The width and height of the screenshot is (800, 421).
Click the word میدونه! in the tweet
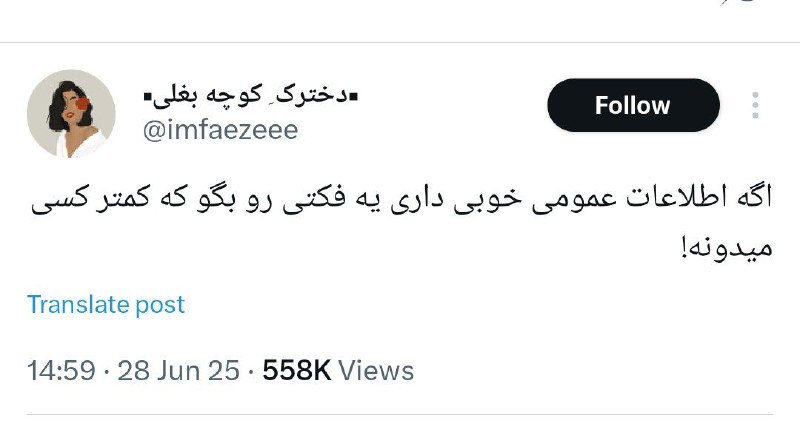click(727, 249)
